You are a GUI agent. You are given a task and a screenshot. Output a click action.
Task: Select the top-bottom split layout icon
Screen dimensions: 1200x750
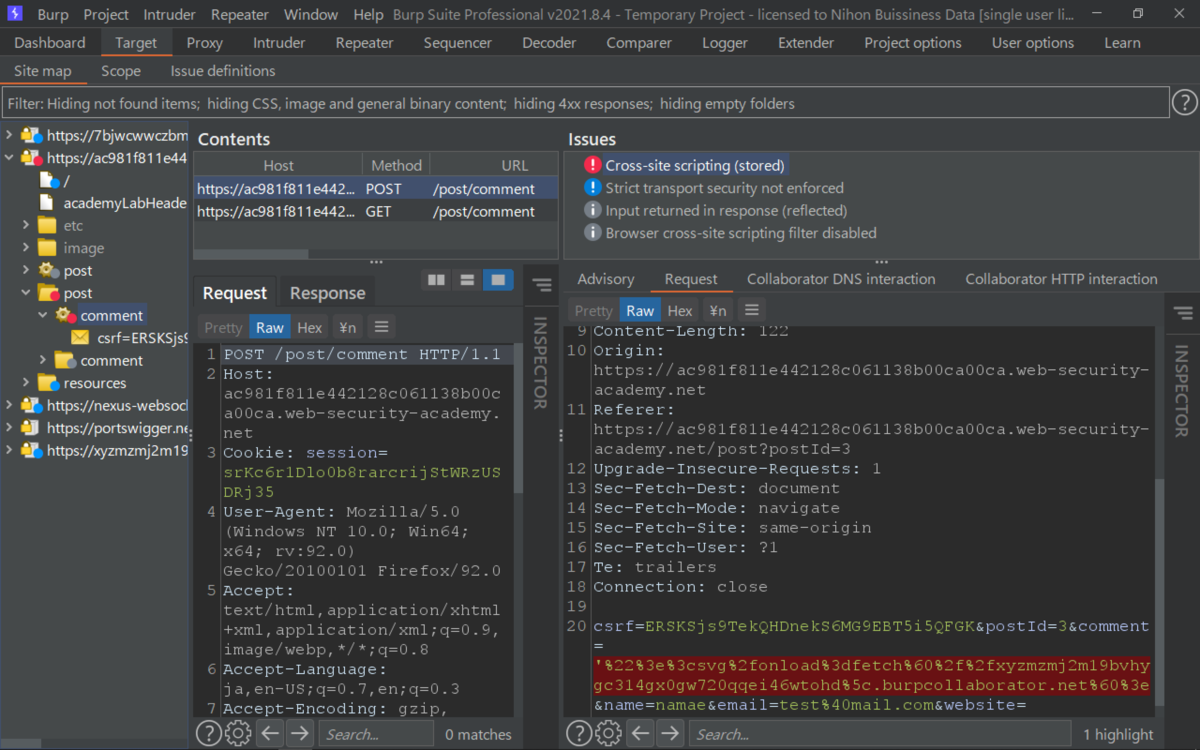coord(467,280)
